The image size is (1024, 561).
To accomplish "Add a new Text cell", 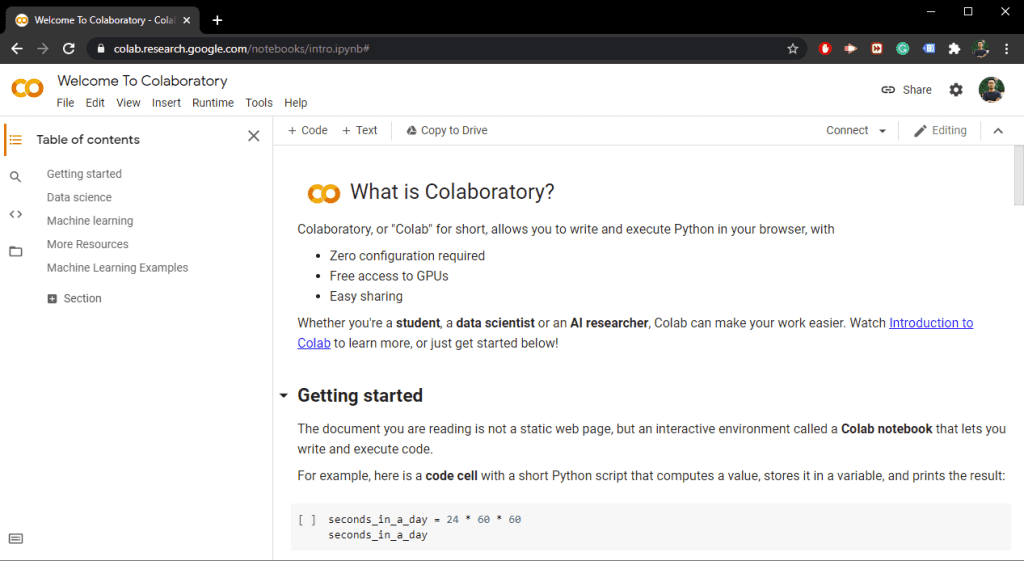I will [x=360, y=131].
